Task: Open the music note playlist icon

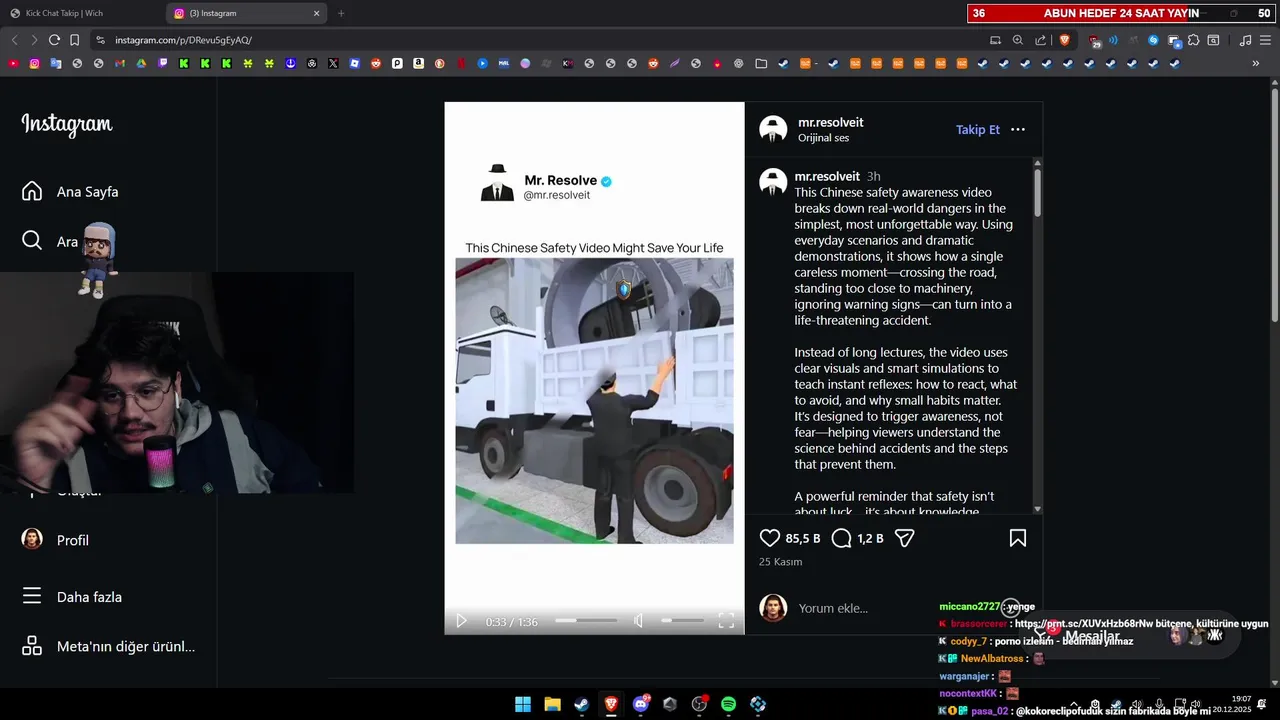Action: tap(1245, 40)
